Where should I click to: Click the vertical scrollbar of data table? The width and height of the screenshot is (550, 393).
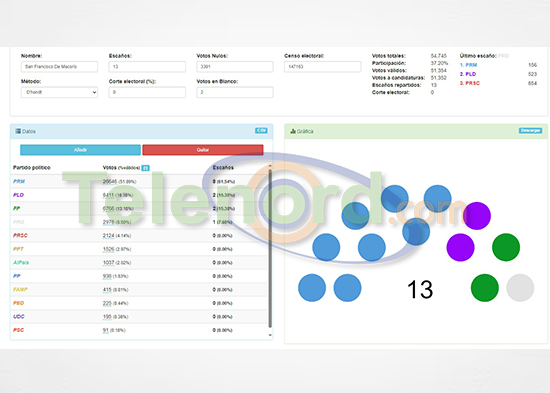click(x=270, y=248)
